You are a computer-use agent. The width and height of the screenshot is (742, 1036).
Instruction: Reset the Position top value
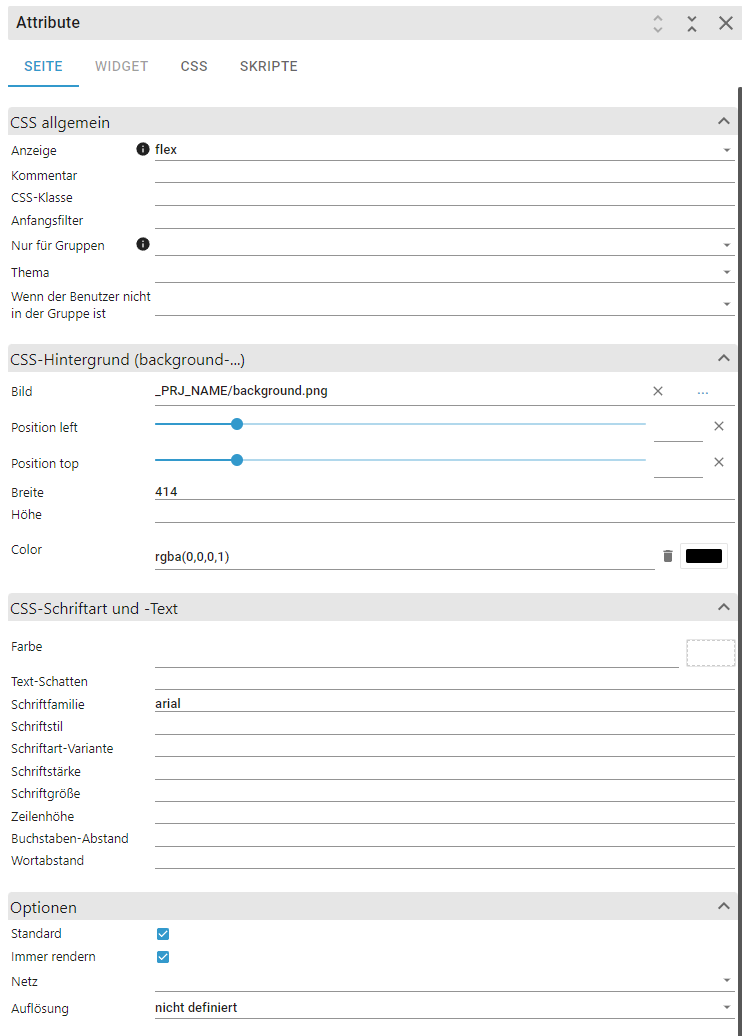click(718, 462)
